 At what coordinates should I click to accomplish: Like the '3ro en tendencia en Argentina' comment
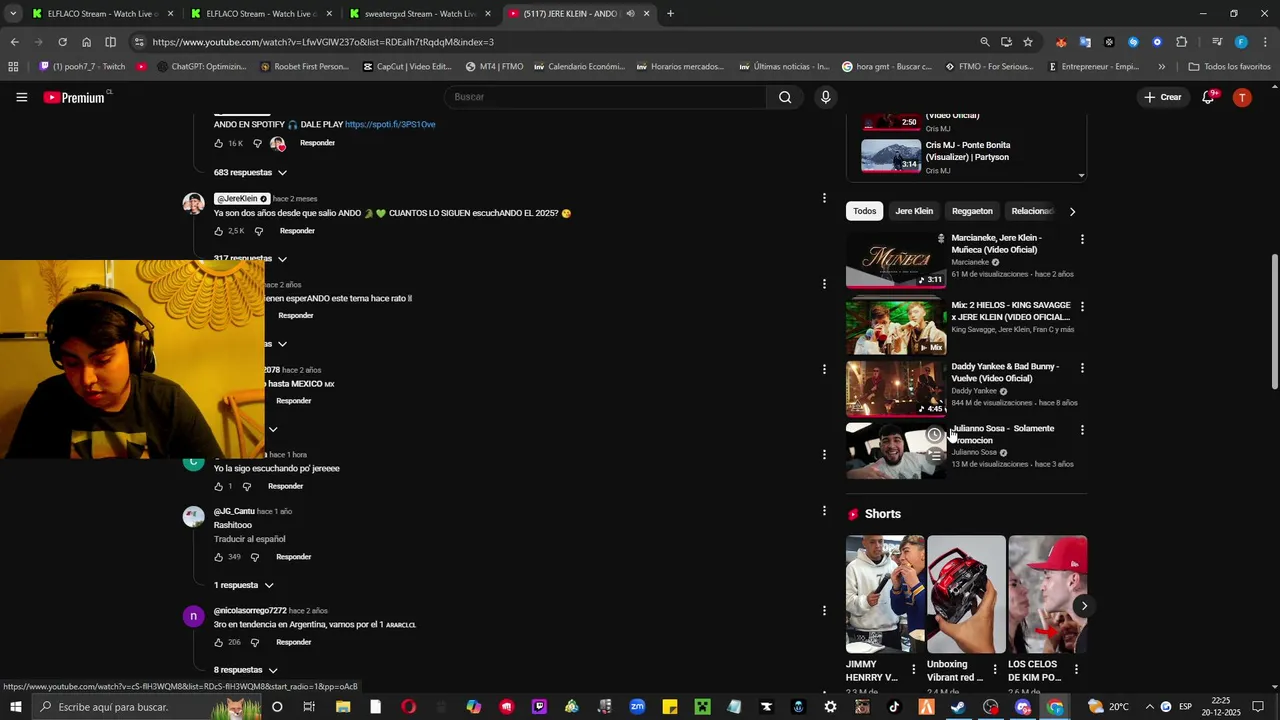[x=218, y=642]
